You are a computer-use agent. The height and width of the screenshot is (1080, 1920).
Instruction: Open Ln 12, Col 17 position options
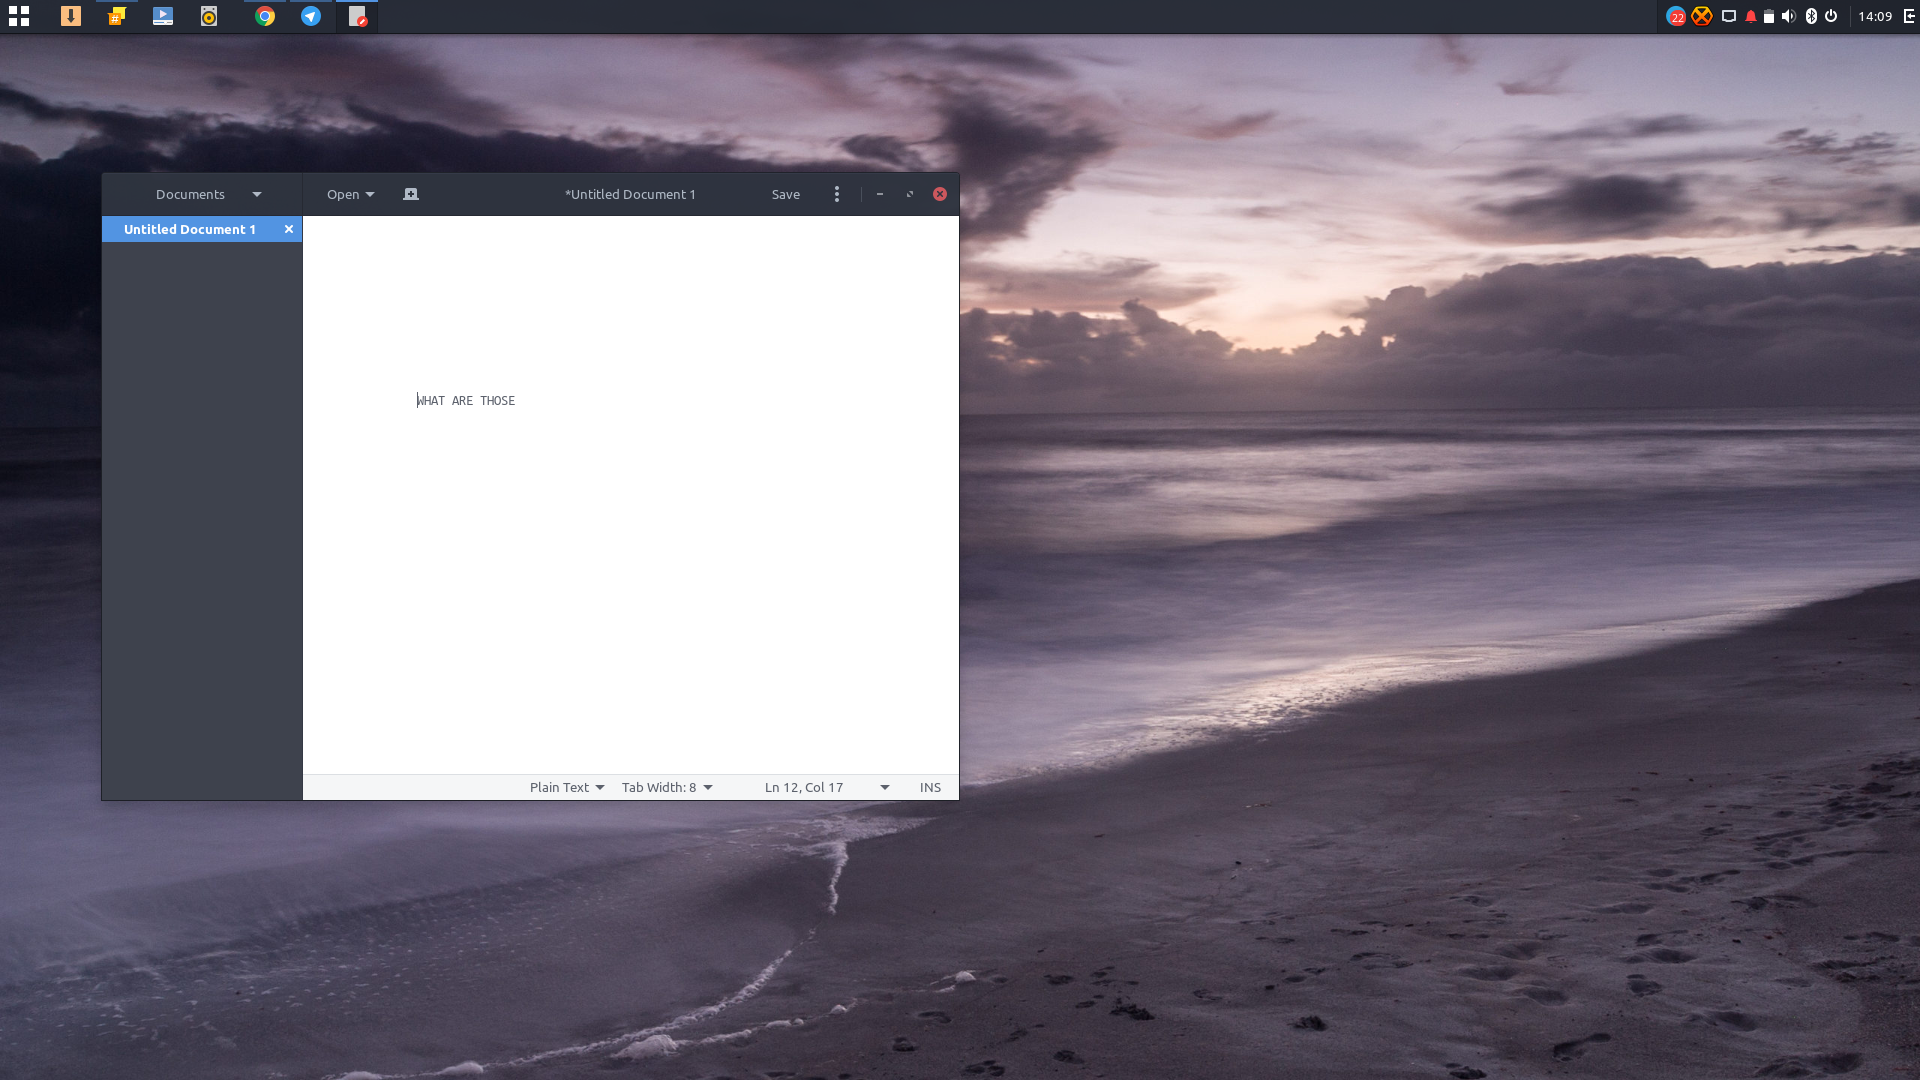[x=827, y=787]
